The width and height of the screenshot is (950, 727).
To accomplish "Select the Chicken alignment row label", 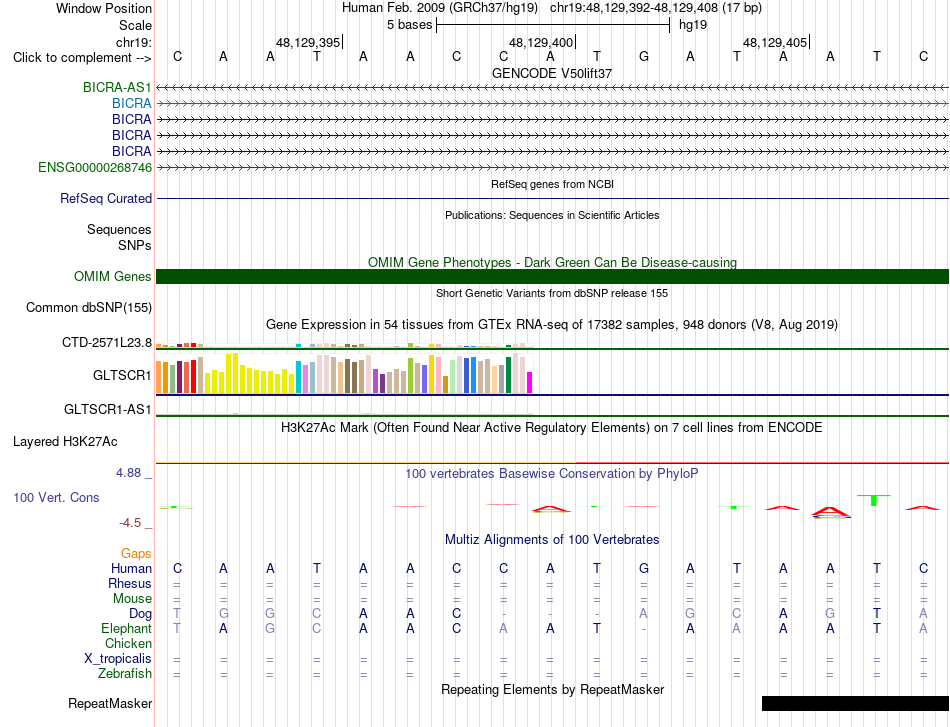I will pos(128,643).
